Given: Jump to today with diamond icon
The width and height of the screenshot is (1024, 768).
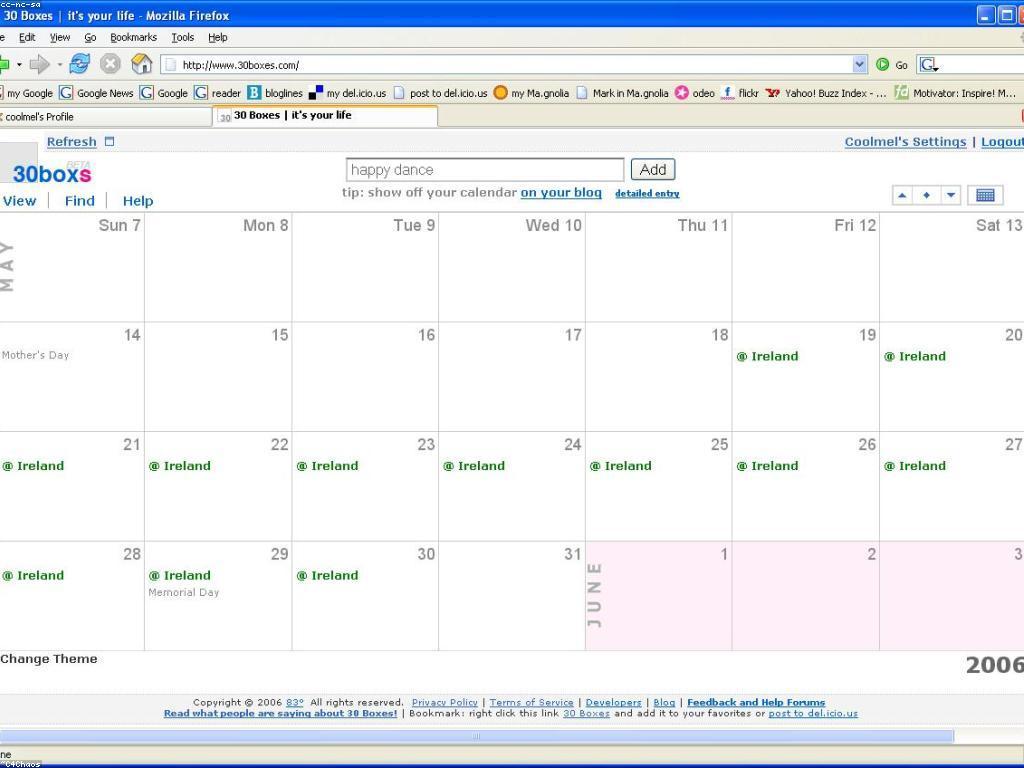Looking at the screenshot, I should tap(926, 195).
